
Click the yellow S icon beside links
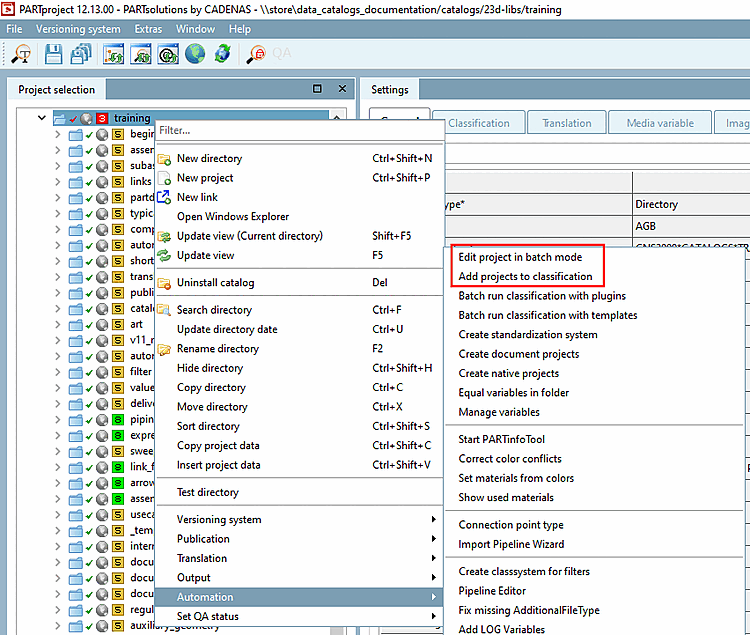(118, 182)
